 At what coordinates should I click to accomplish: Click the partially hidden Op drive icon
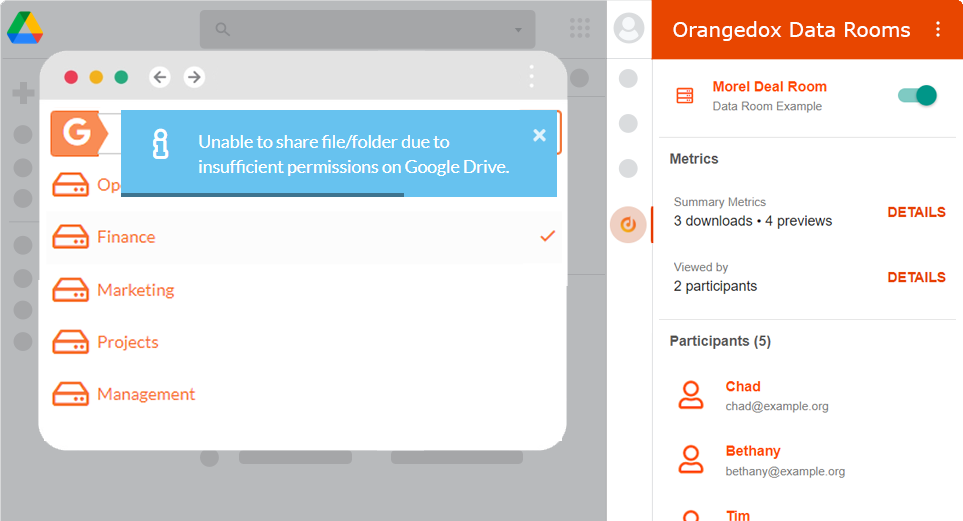pos(71,184)
